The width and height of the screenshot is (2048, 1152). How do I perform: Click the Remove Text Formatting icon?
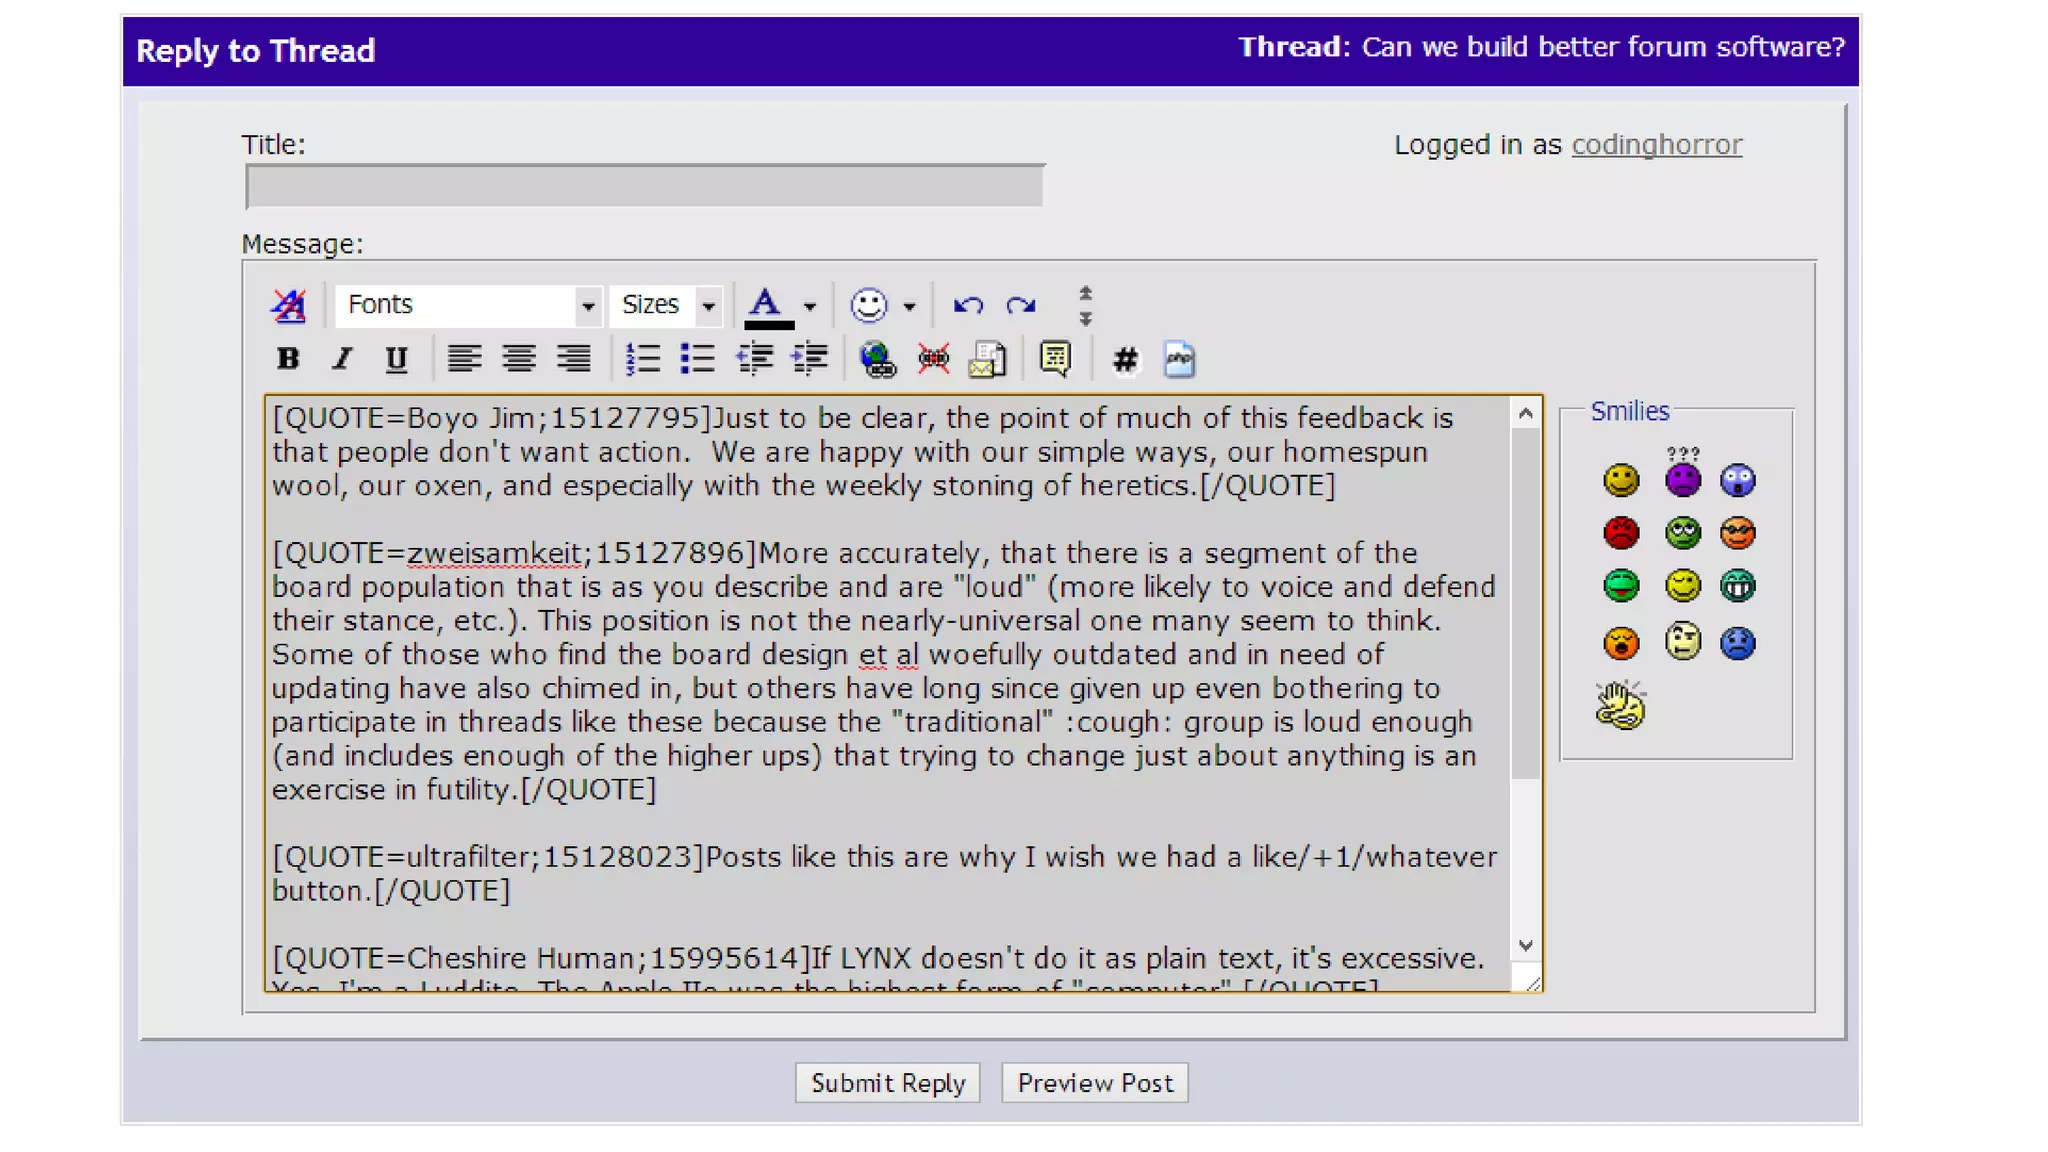[289, 305]
